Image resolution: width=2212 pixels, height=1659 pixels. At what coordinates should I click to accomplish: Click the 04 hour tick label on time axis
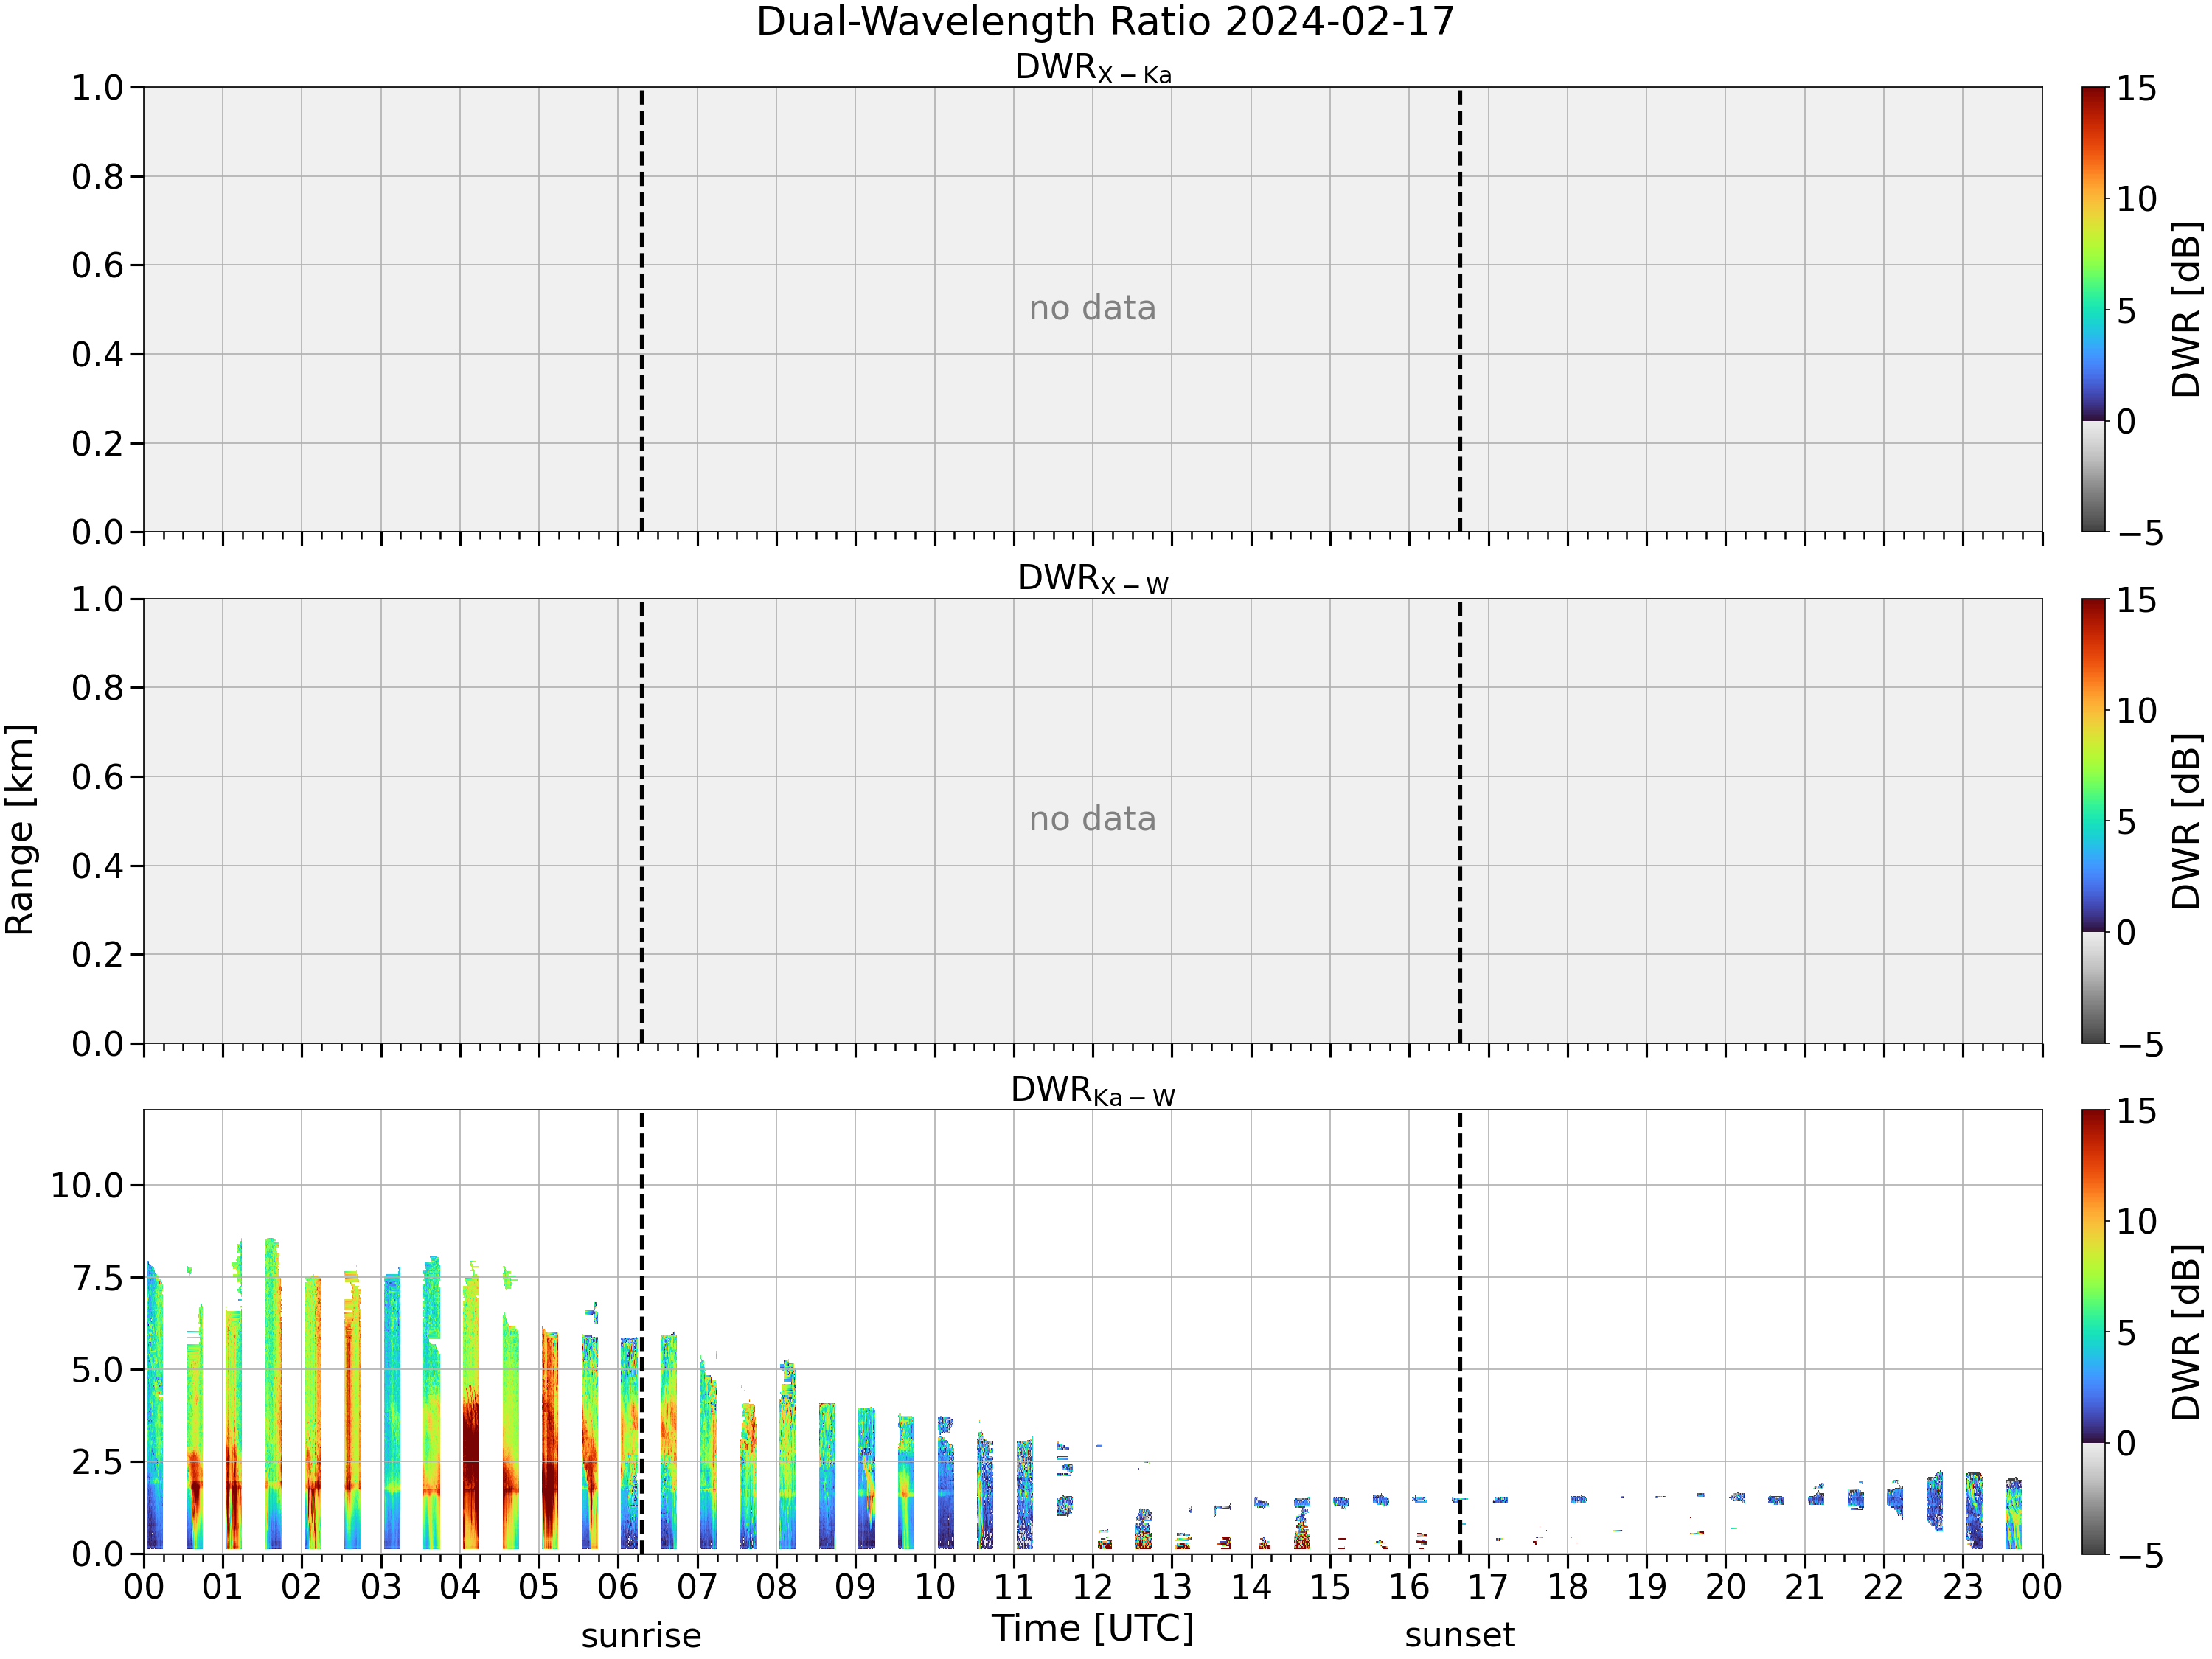(460, 1587)
